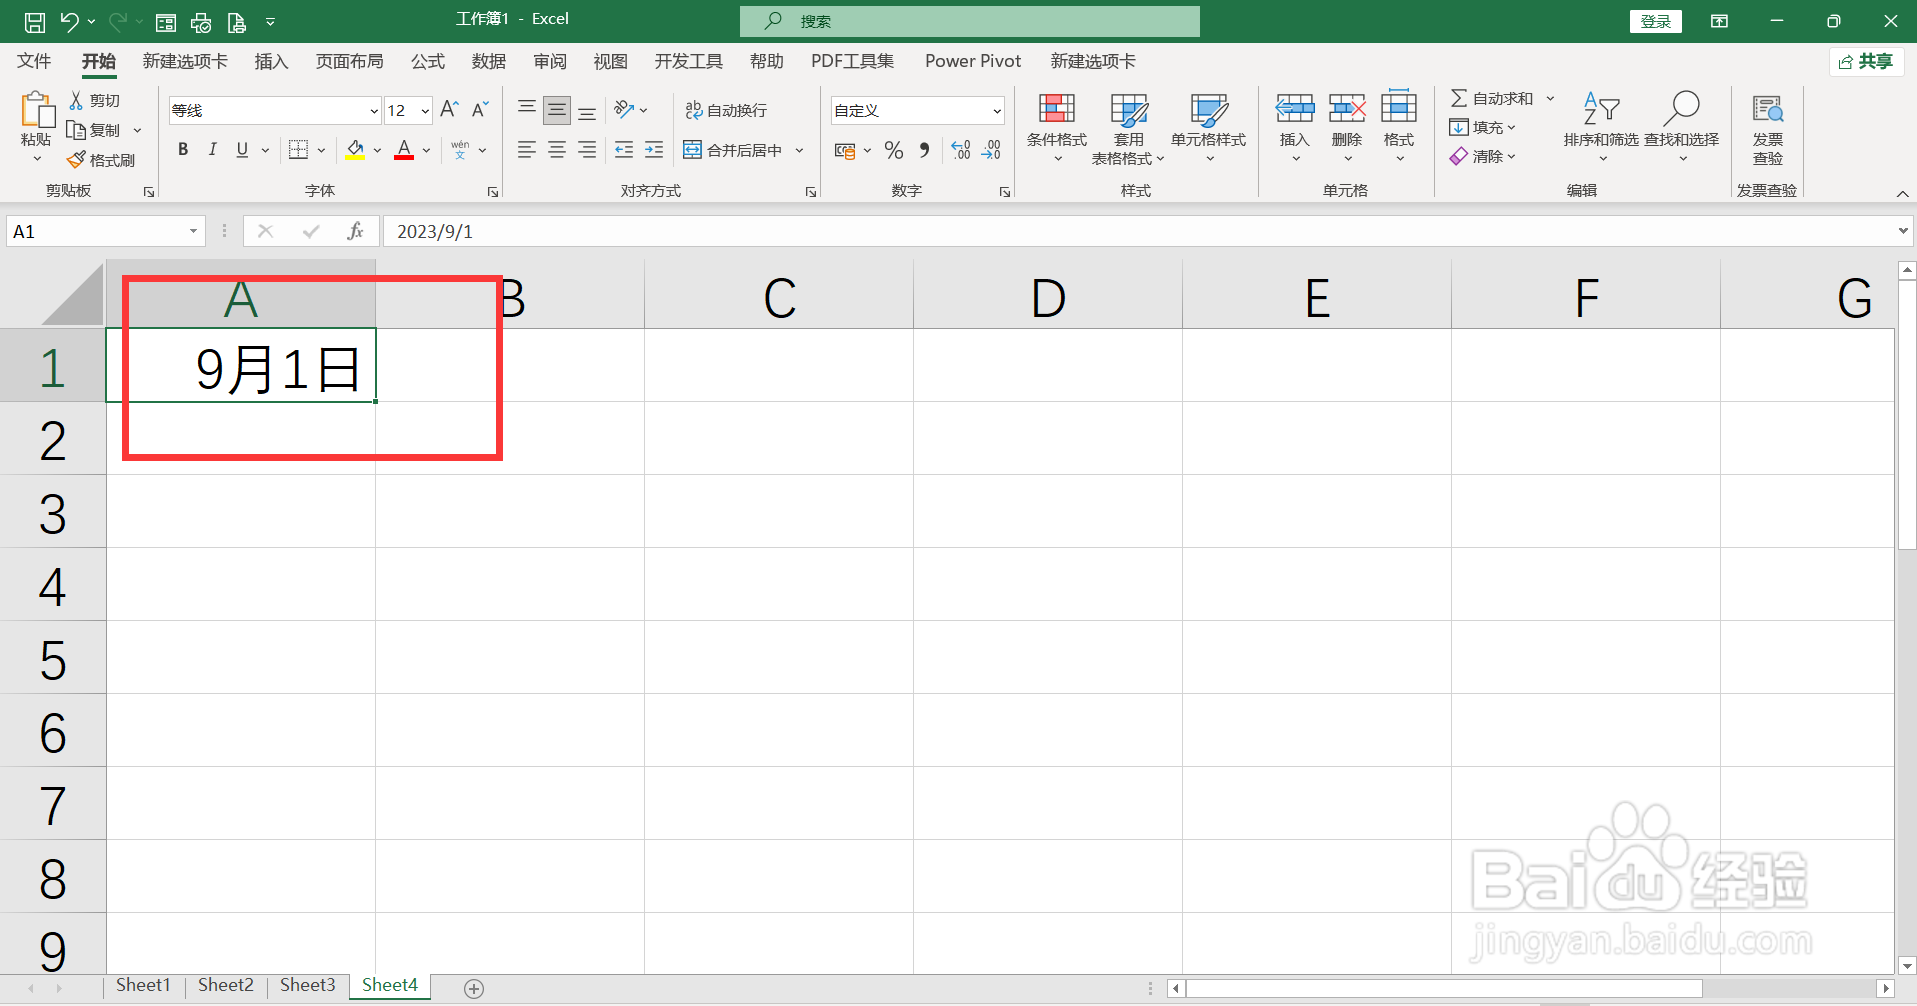Decrease decimal places icon
Viewport: 1917px width, 1006px height.
point(991,150)
